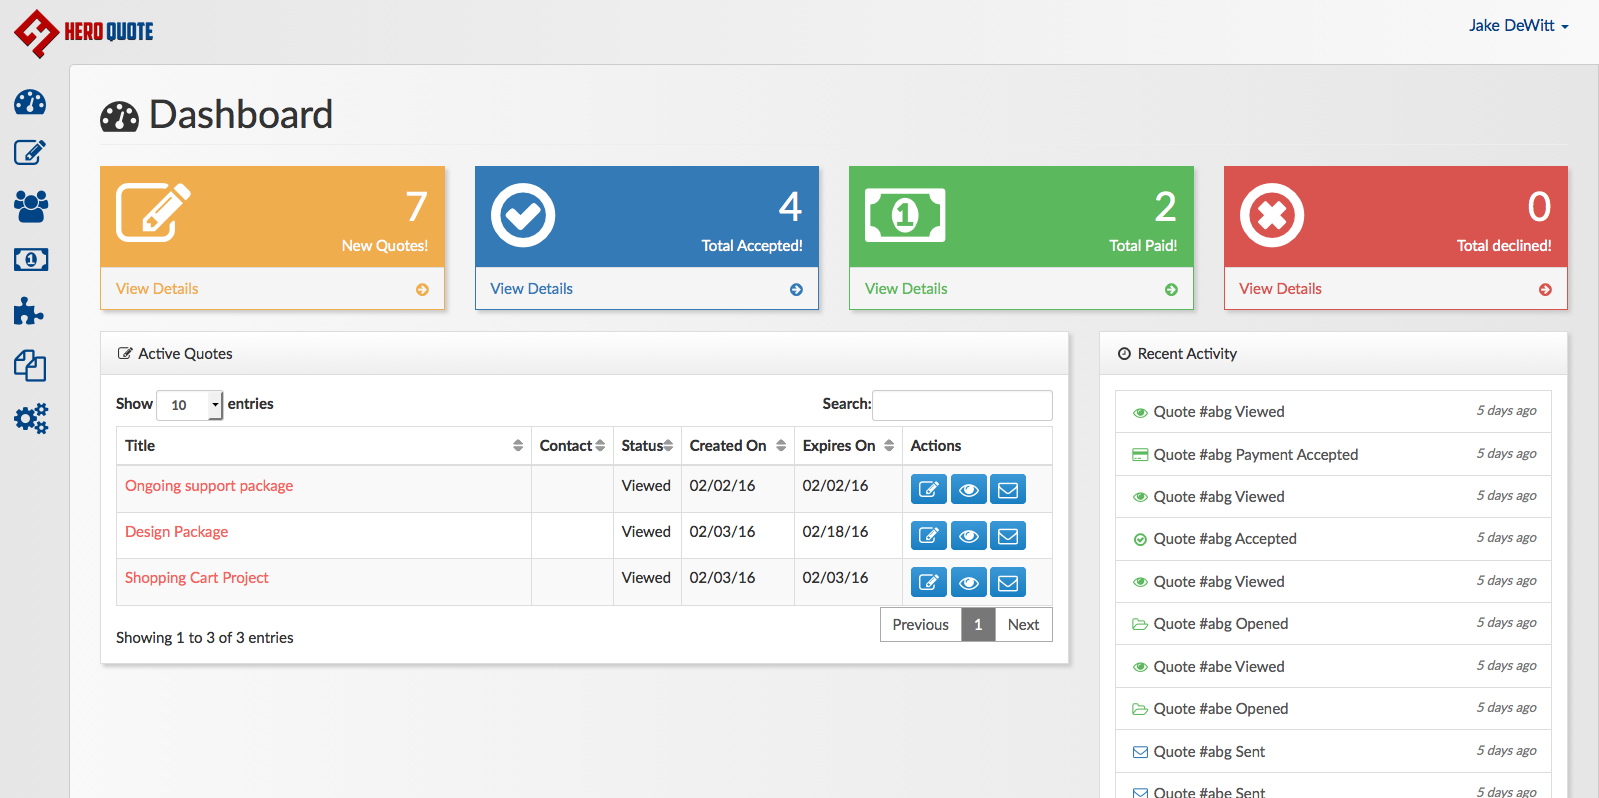Viewport: 1599px width, 798px height.
Task: Click the Hero Quote logo
Action: [84, 33]
